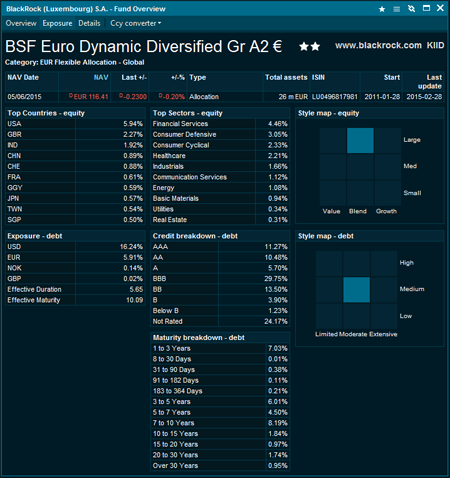This screenshot has width=450, height=478.
Task: Select the GGY country row
Action: pyautogui.click(x=75, y=188)
